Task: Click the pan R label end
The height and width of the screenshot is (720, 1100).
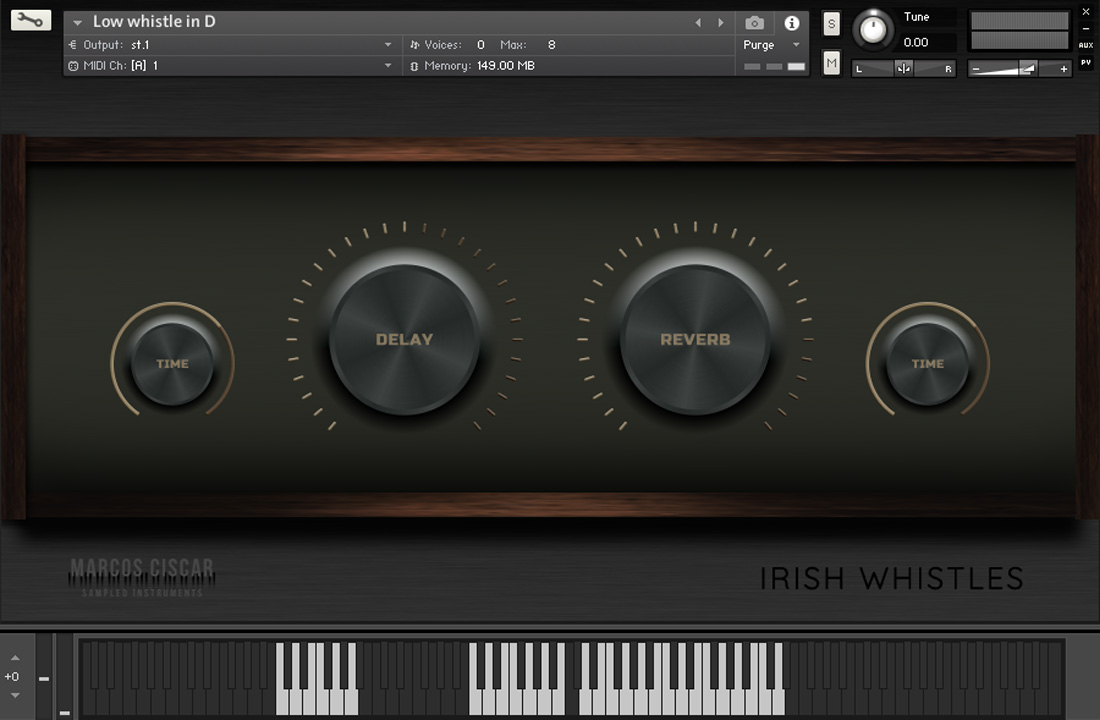Action: point(948,69)
